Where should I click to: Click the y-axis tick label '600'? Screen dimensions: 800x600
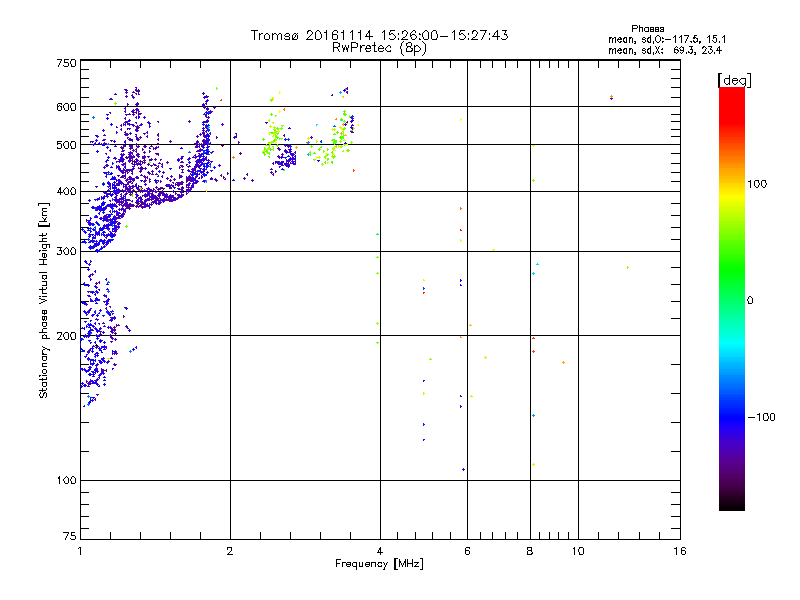[66, 107]
